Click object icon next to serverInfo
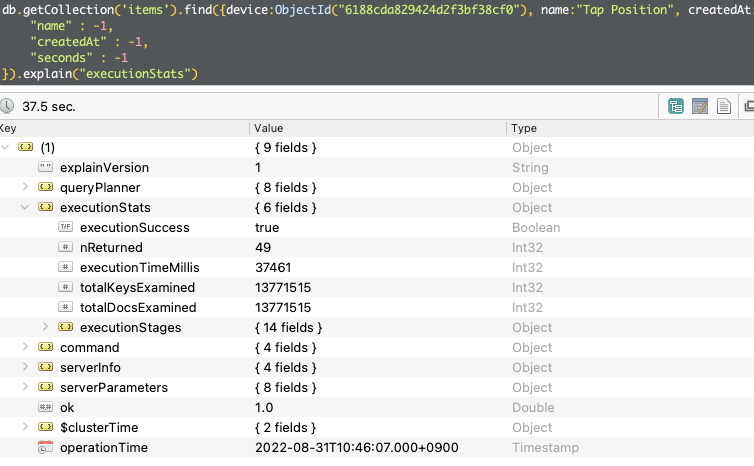This screenshot has width=754, height=466. 46,367
